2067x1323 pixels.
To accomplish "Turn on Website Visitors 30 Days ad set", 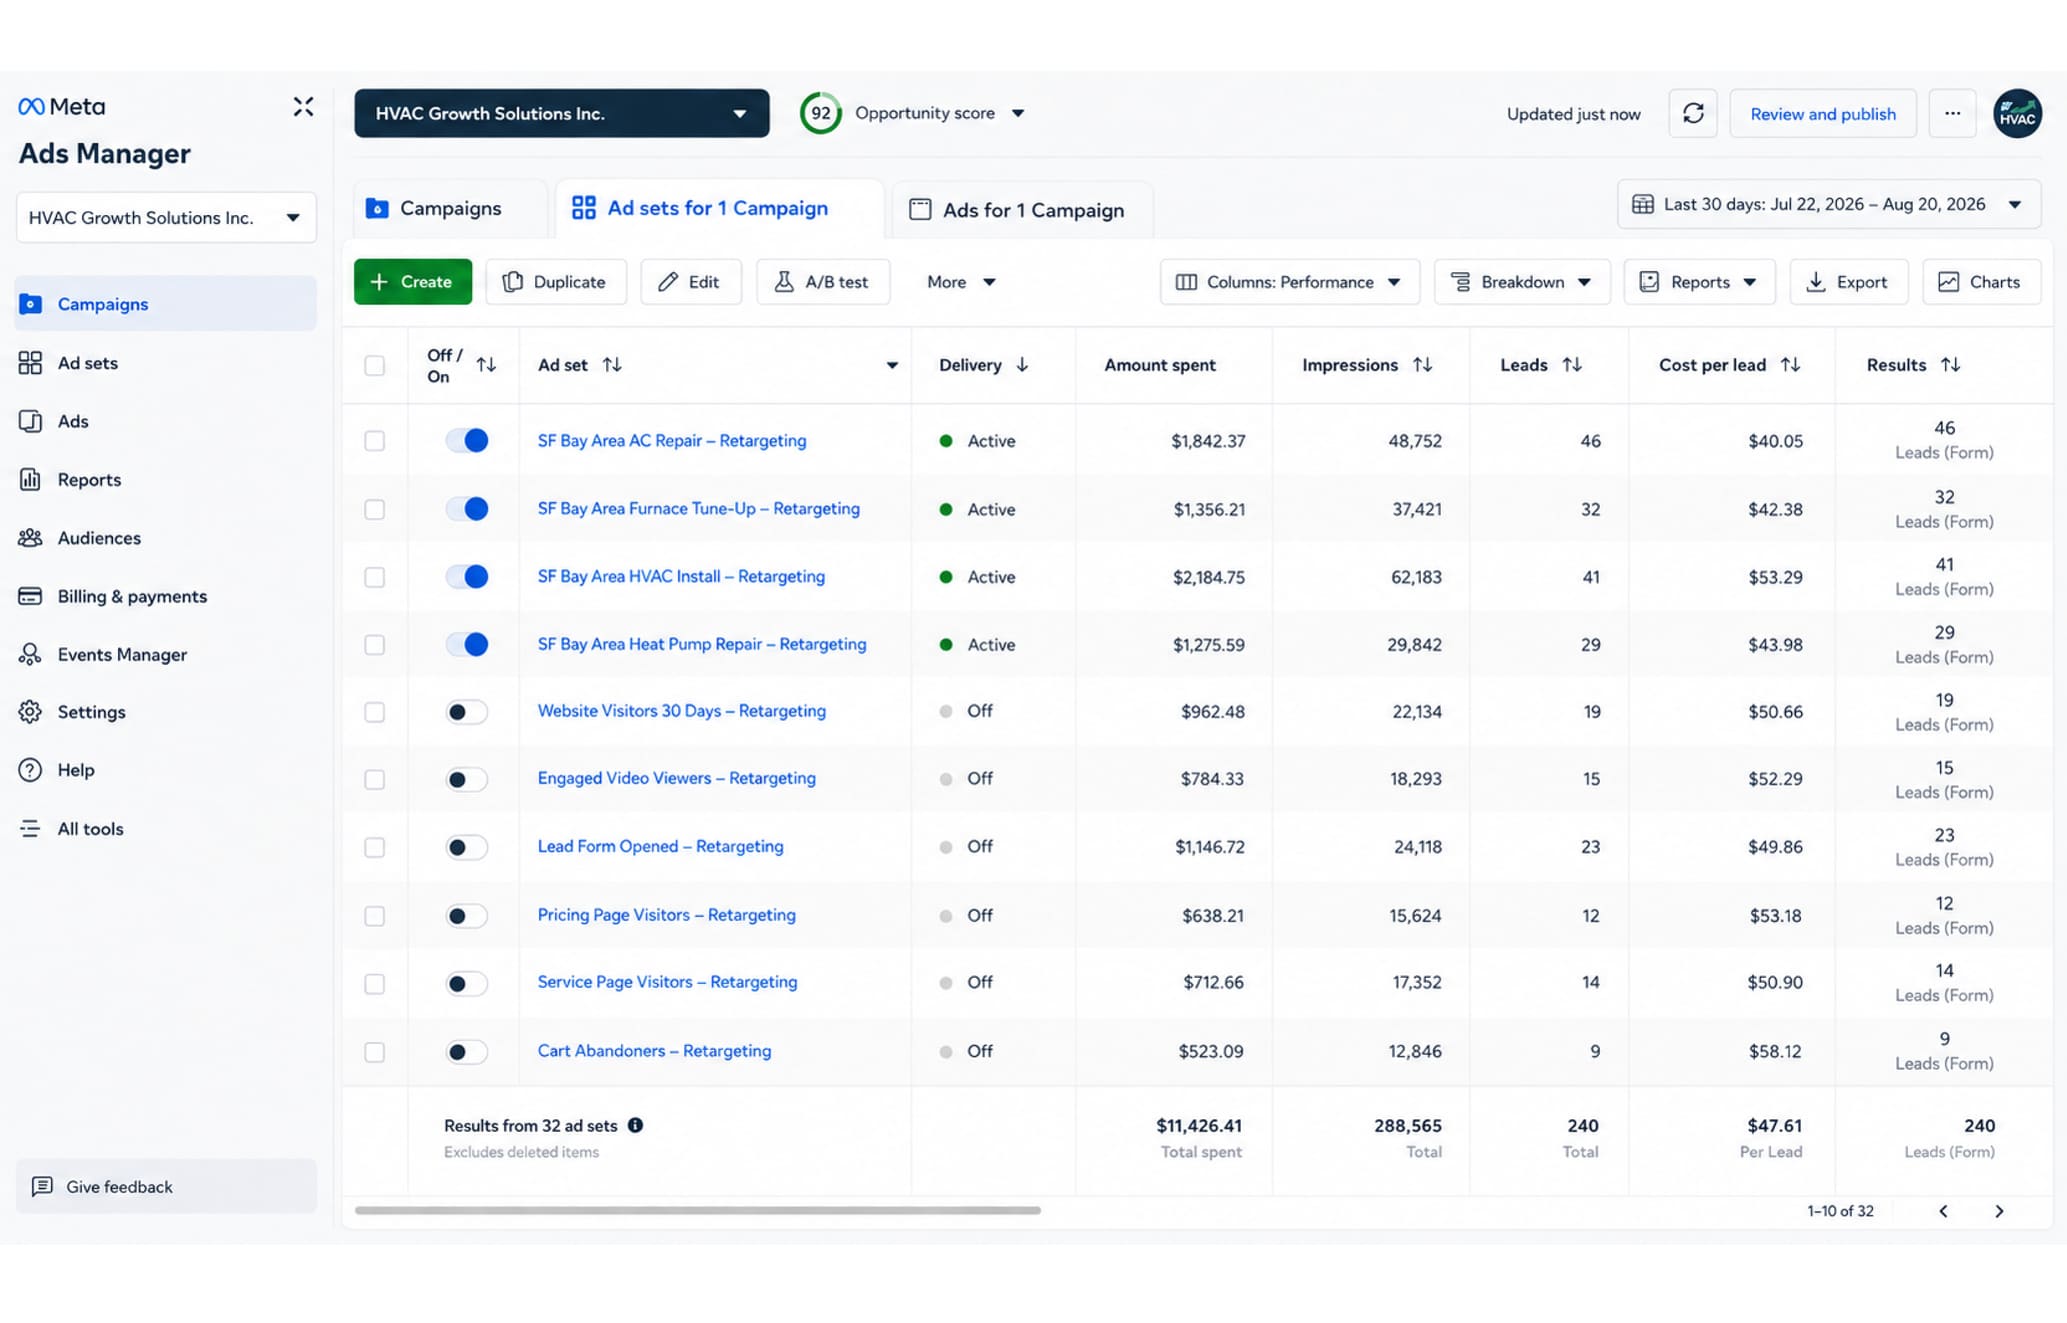I will point(467,712).
